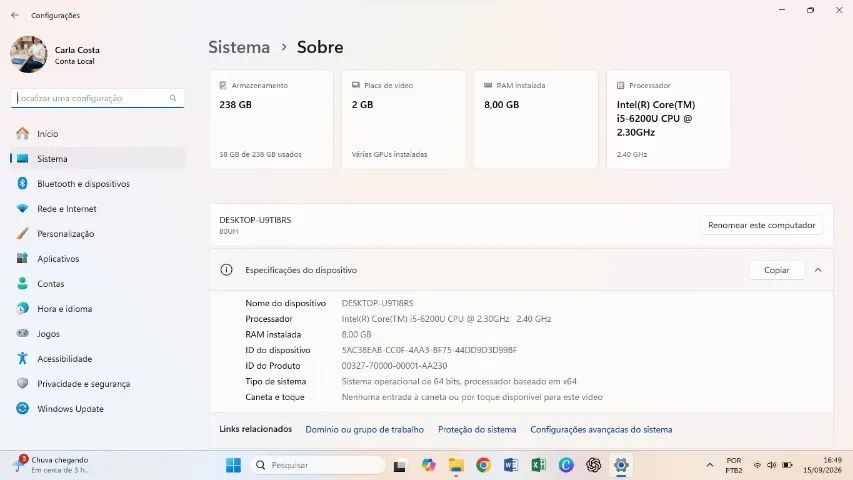Click the Caneta e toque value text
The image size is (853, 480).
coord(472,397)
